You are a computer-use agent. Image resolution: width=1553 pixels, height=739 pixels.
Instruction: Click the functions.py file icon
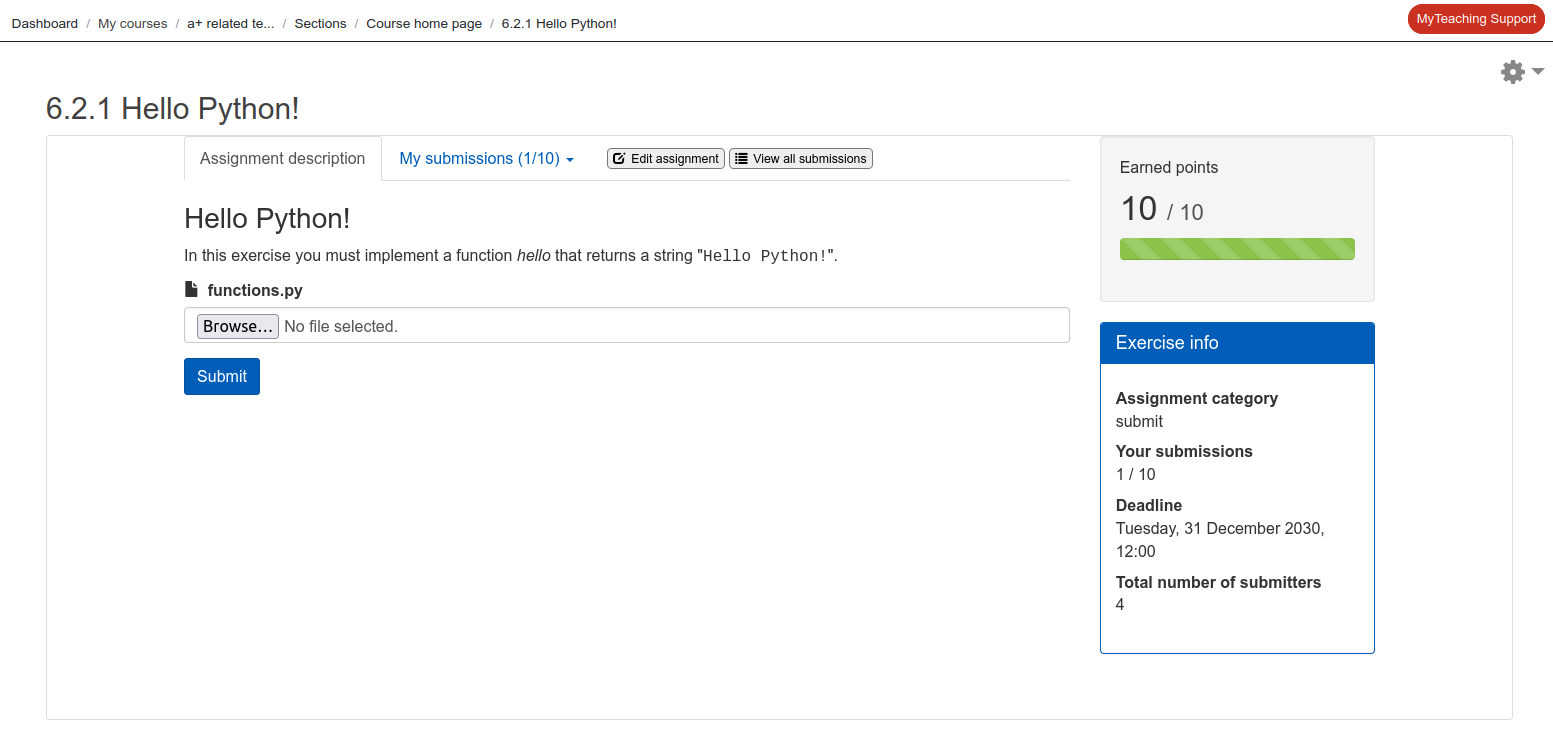pos(192,290)
